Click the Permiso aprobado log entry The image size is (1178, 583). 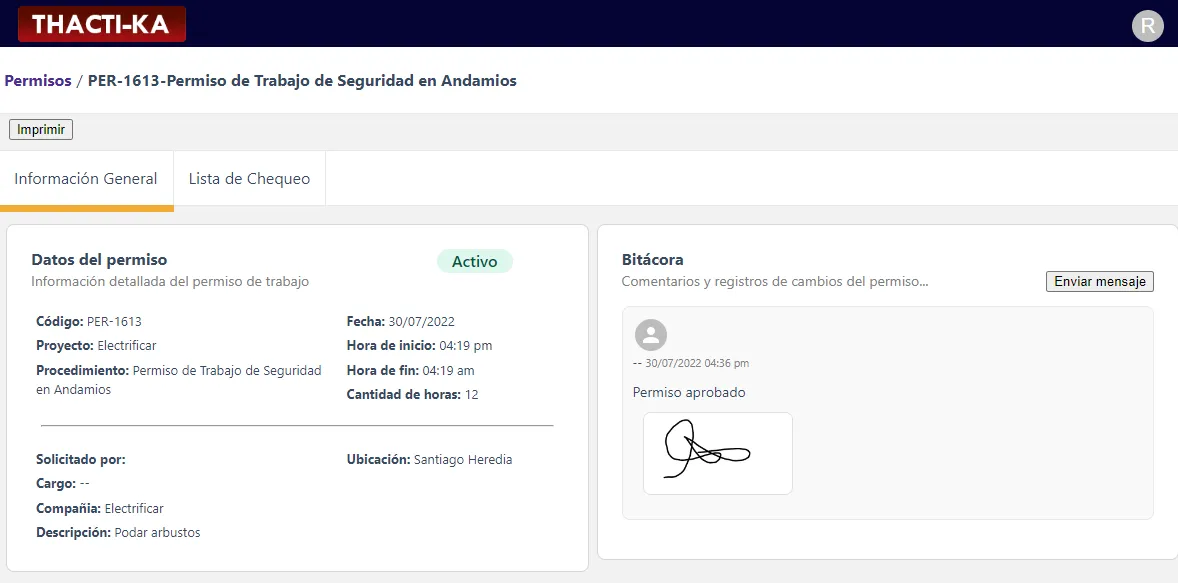pos(689,392)
